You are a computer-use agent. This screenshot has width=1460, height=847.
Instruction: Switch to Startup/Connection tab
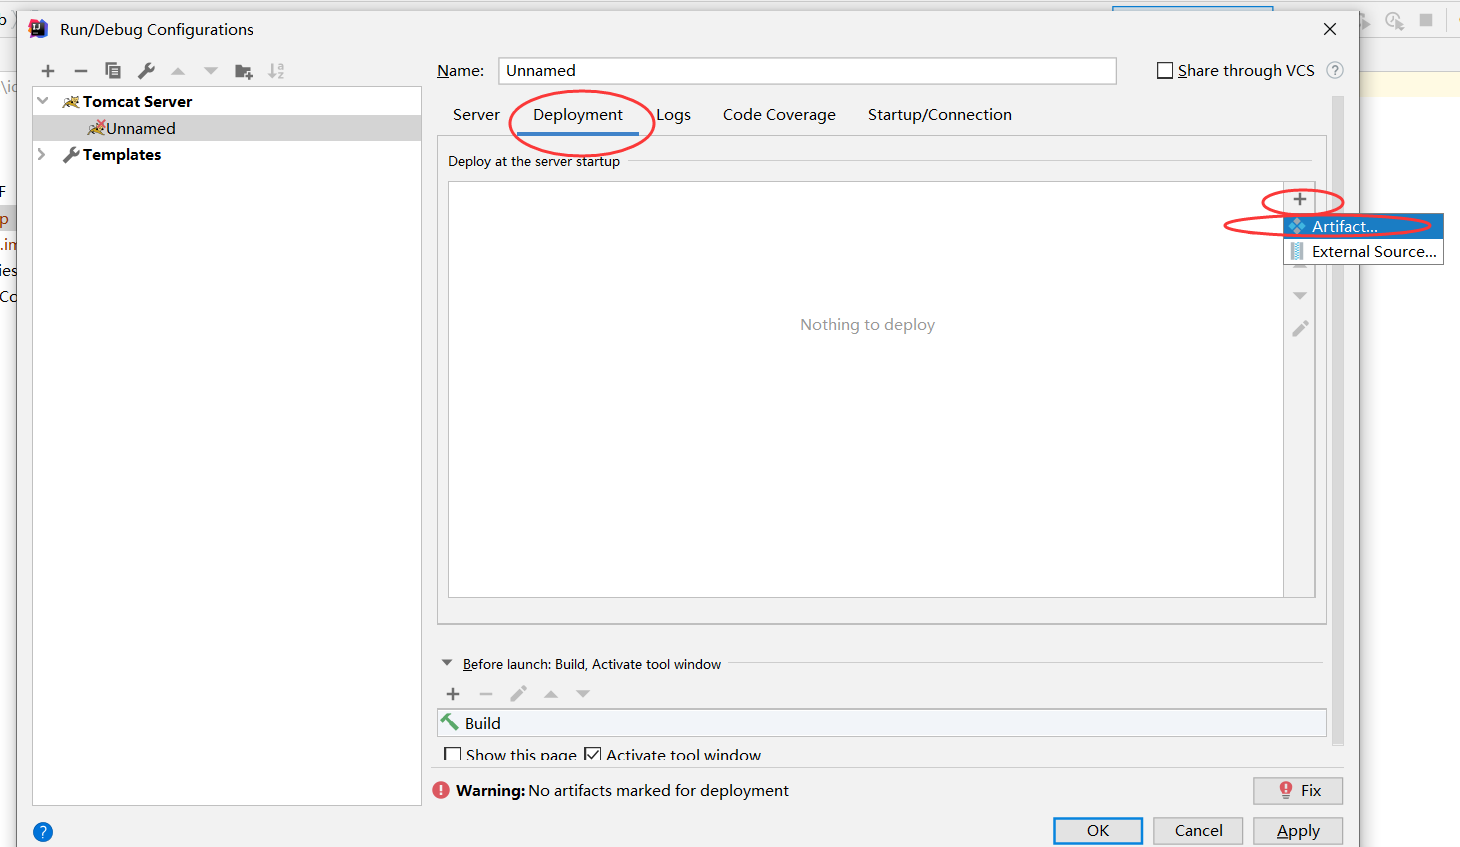tap(940, 115)
